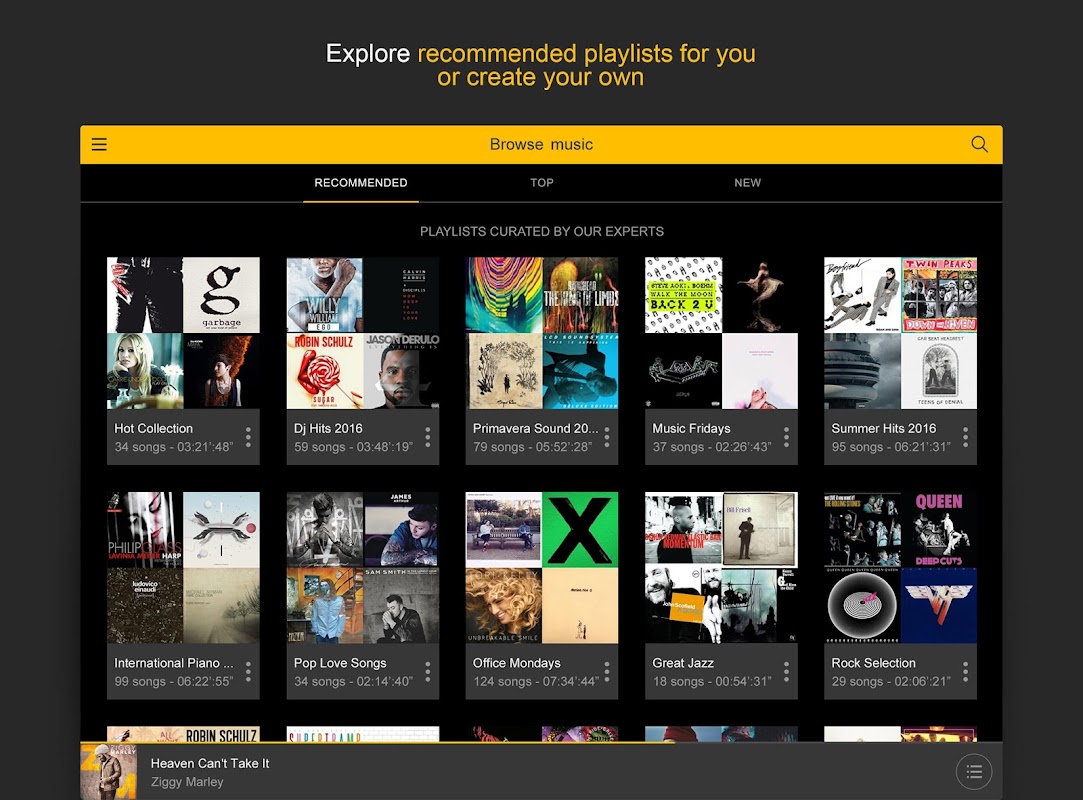Open options menu for Pop Love Songs
Screen dimensions: 1083x800
(428, 672)
